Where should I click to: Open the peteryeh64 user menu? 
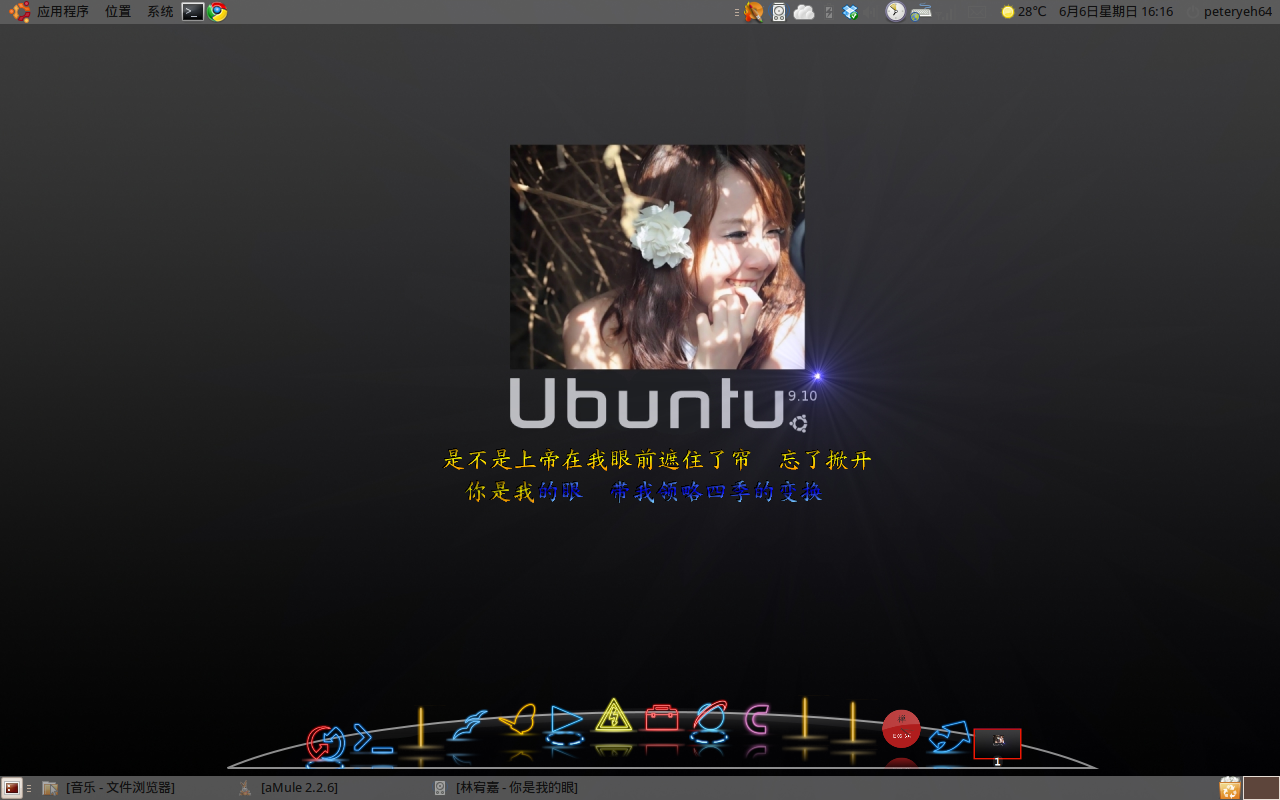click(1237, 12)
